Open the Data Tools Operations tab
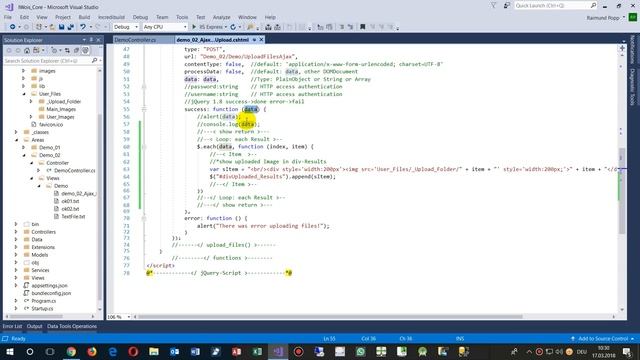640x360 pixels. coord(72,326)
